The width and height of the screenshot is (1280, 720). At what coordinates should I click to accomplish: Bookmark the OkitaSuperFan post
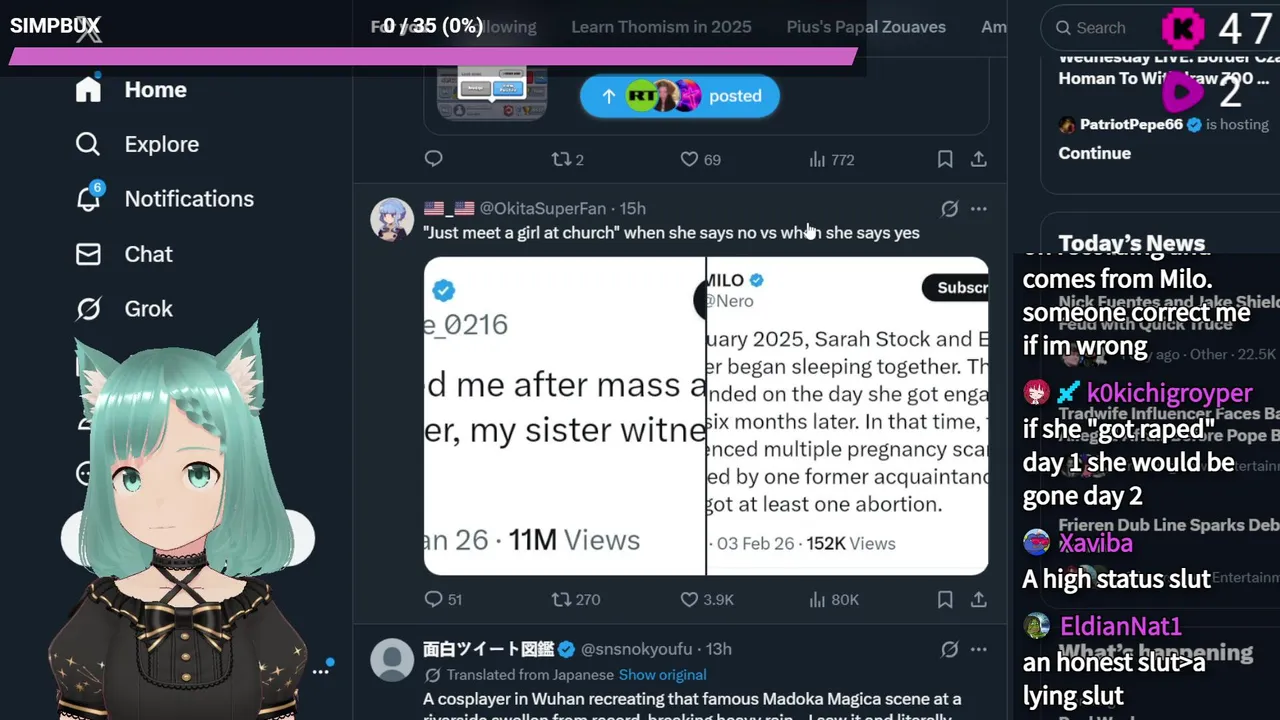tap(945, 599)
